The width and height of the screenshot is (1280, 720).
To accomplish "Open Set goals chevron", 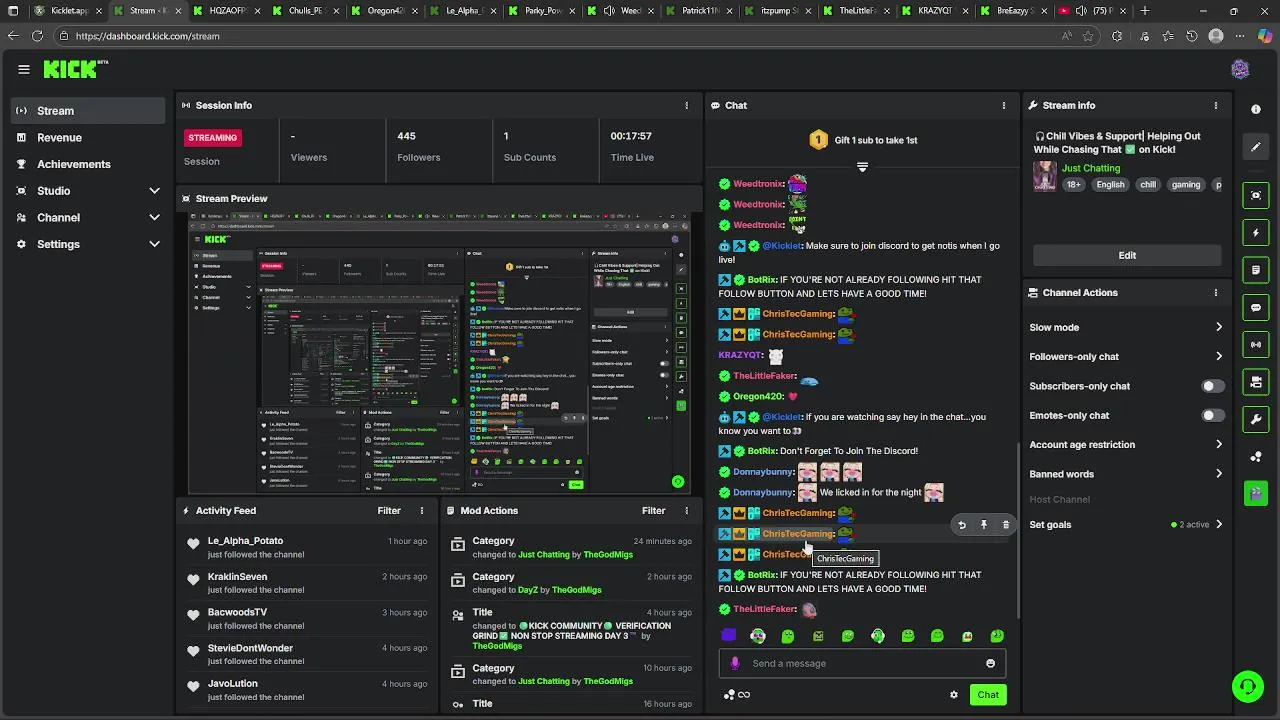I will [1218, 524].
